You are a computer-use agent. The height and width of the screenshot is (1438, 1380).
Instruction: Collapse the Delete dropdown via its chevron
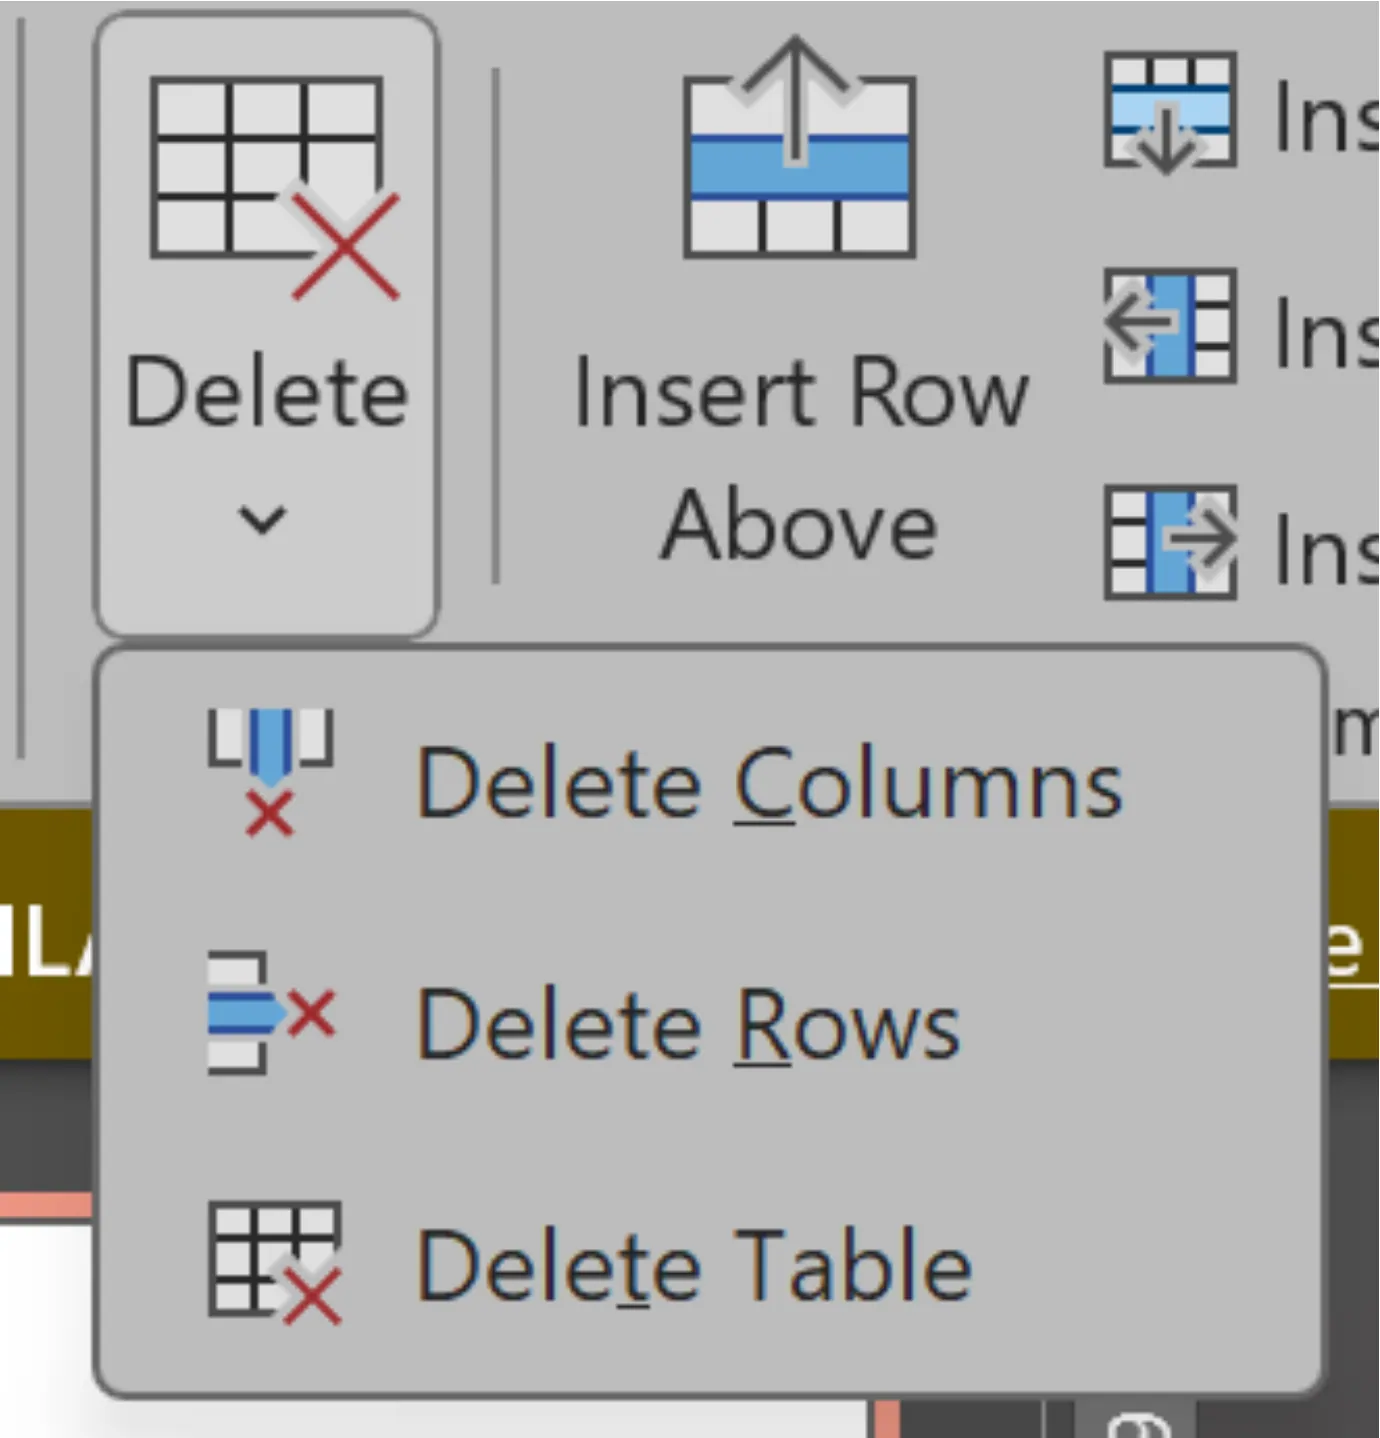(x=262, y=520)
